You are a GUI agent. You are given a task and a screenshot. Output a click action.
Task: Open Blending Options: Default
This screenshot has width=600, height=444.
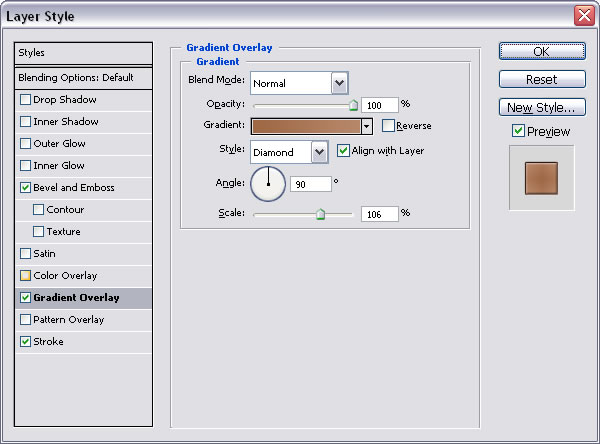pos(83,78)
